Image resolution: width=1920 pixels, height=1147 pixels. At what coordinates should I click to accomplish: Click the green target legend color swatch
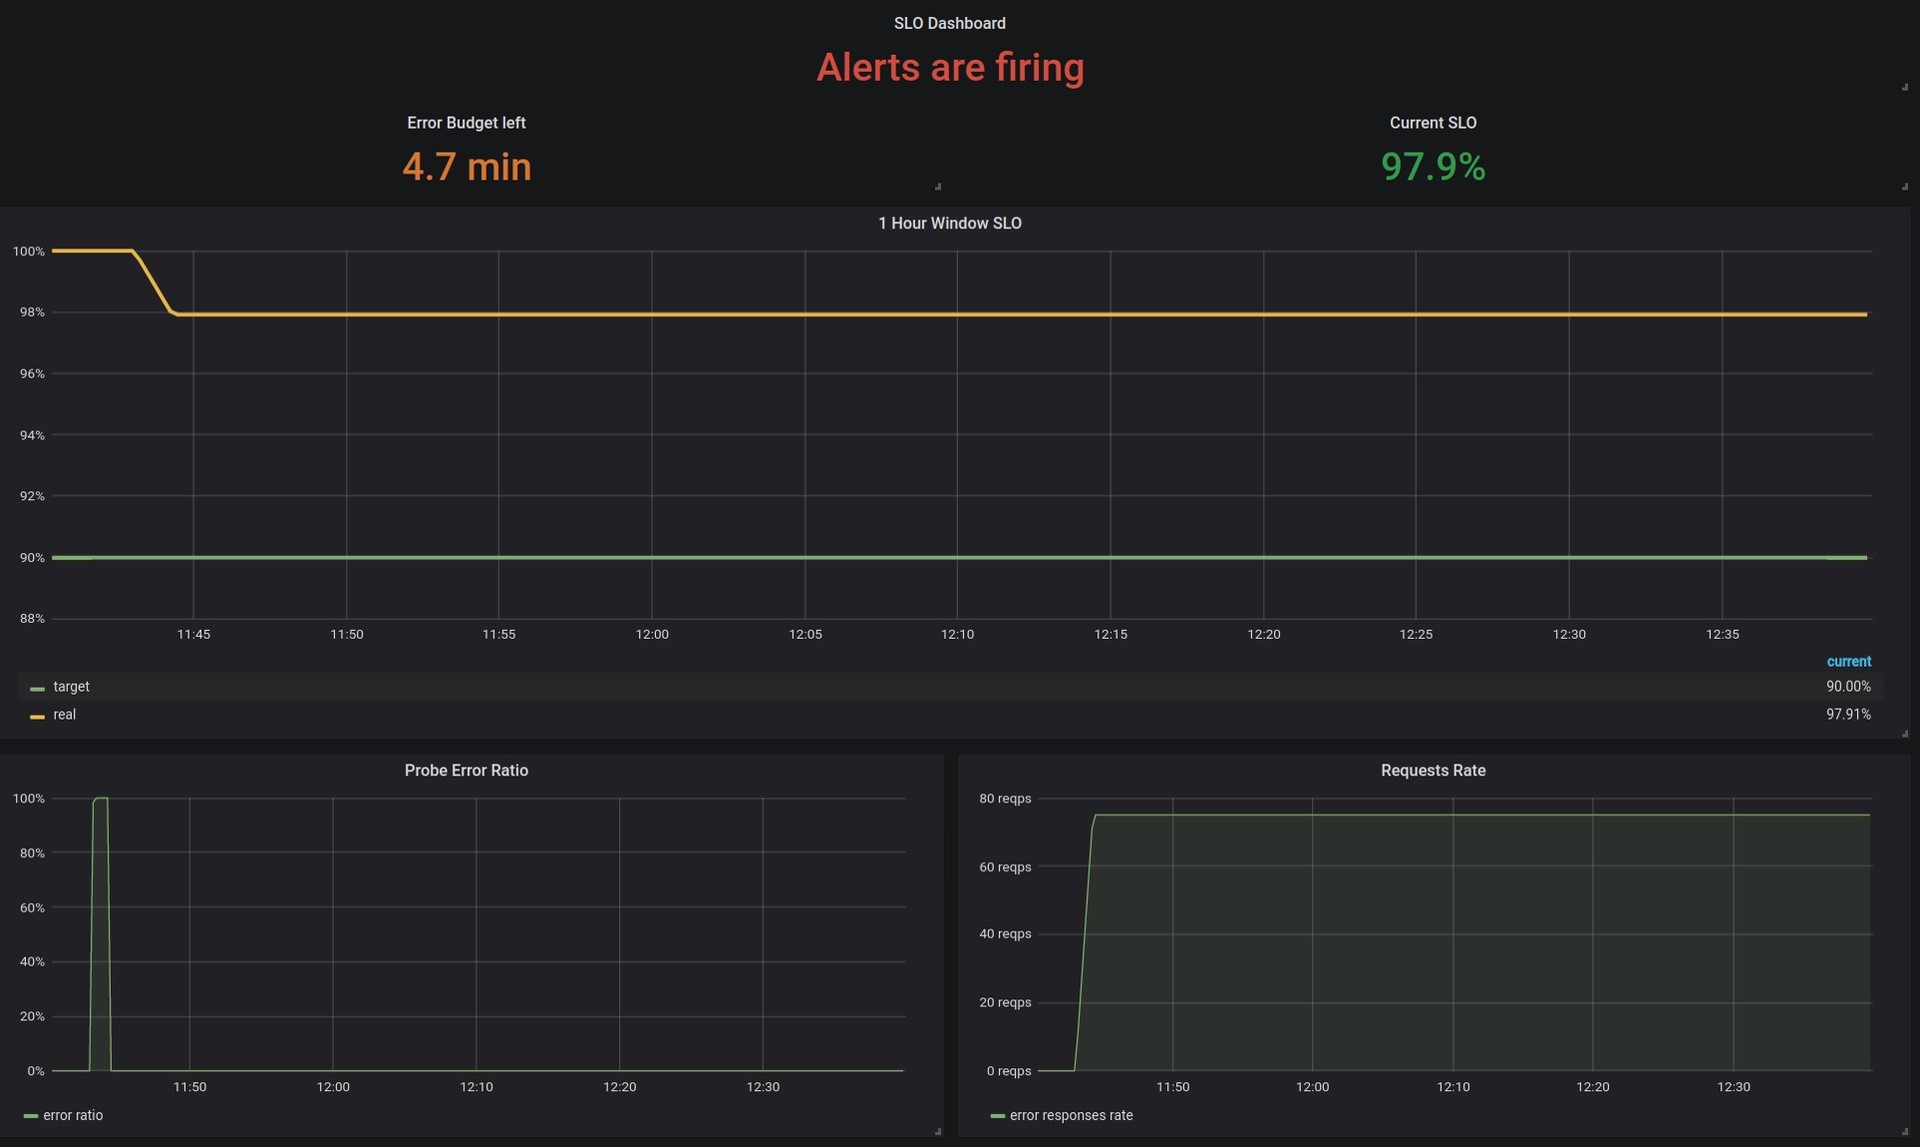coord(37,689)
